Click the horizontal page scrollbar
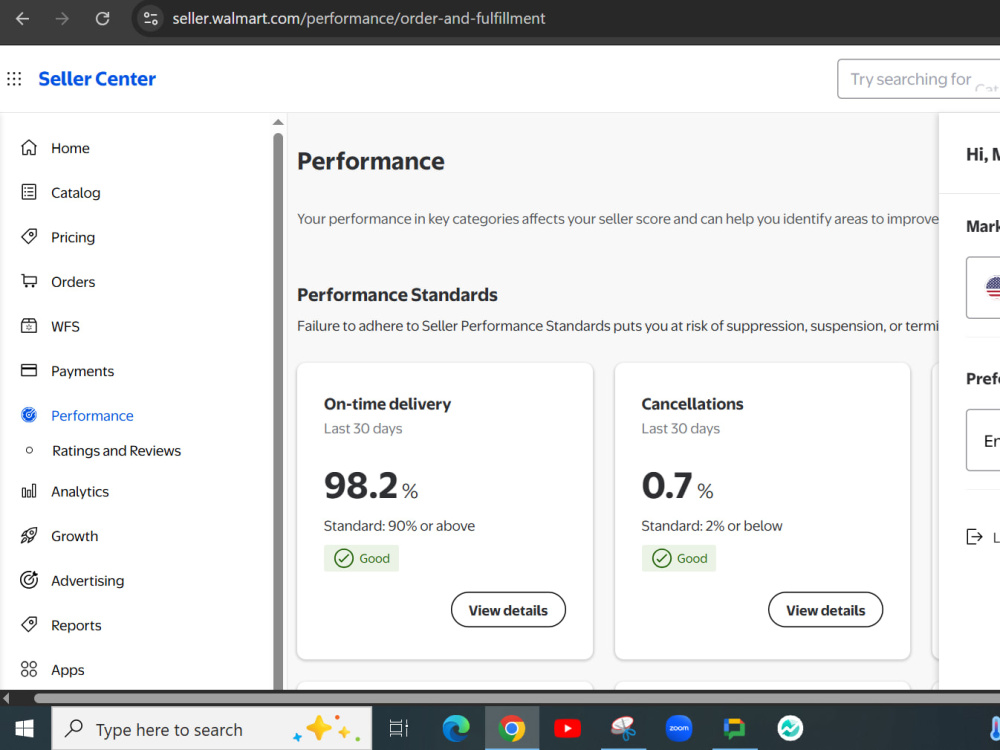Viewport: 1000px width, 750px height. pyautogui.click(x=517, y=698)
